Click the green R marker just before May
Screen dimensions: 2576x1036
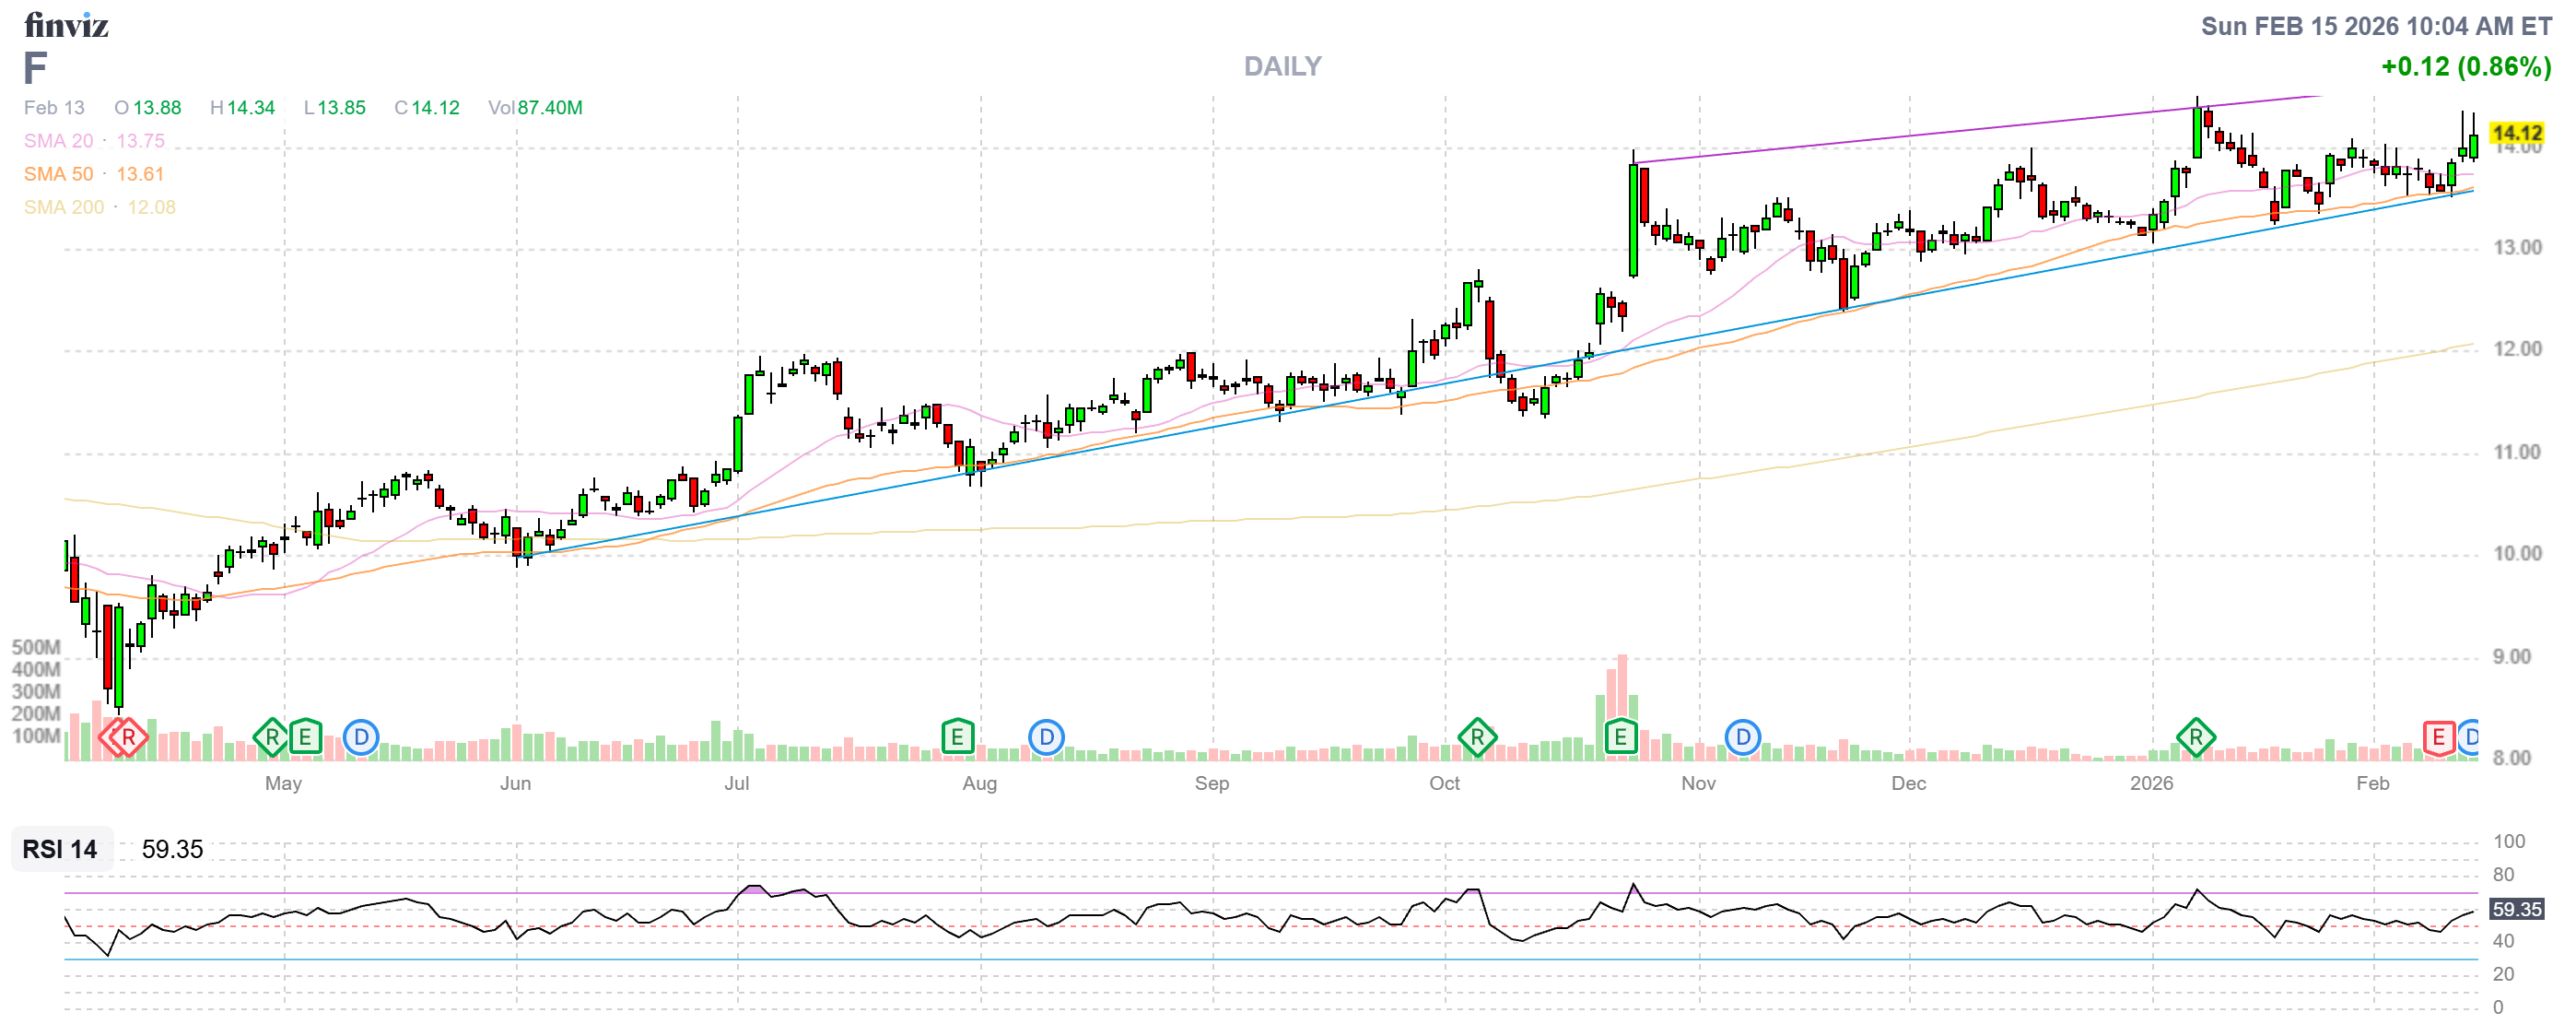[271, 738]
